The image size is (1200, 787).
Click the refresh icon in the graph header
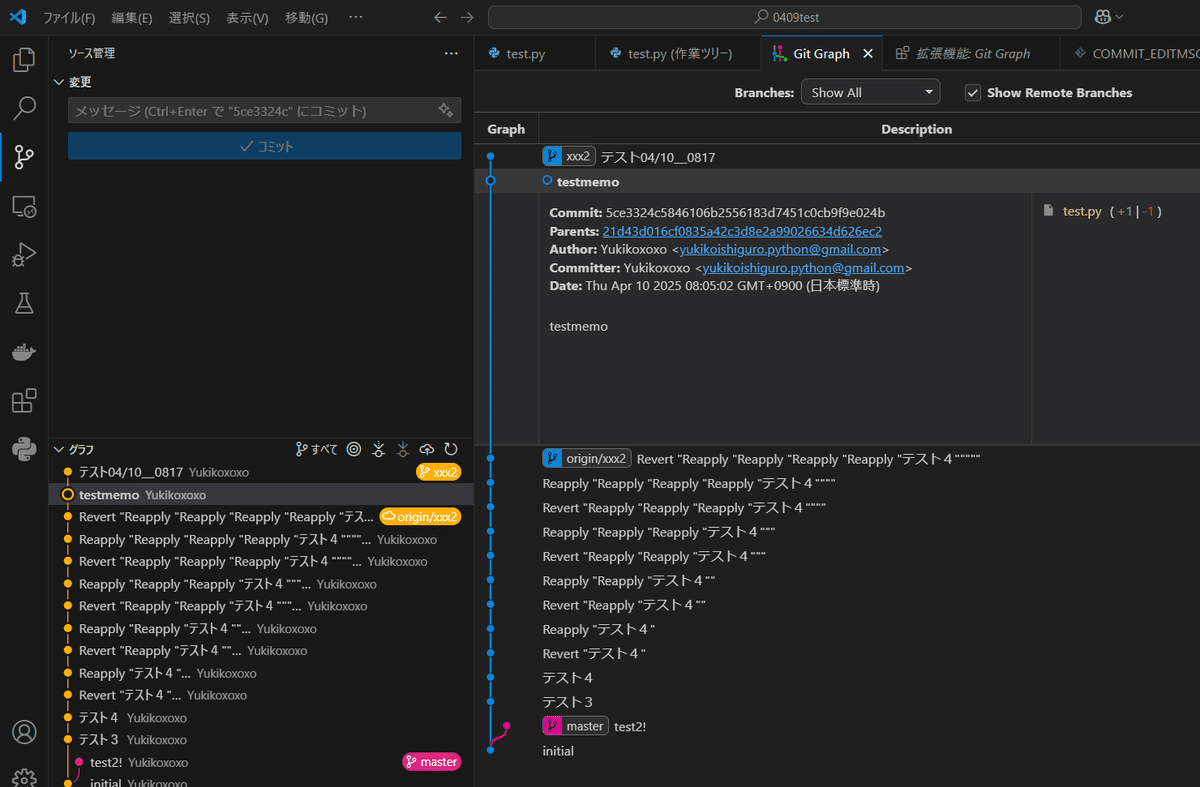pos(451,449)
